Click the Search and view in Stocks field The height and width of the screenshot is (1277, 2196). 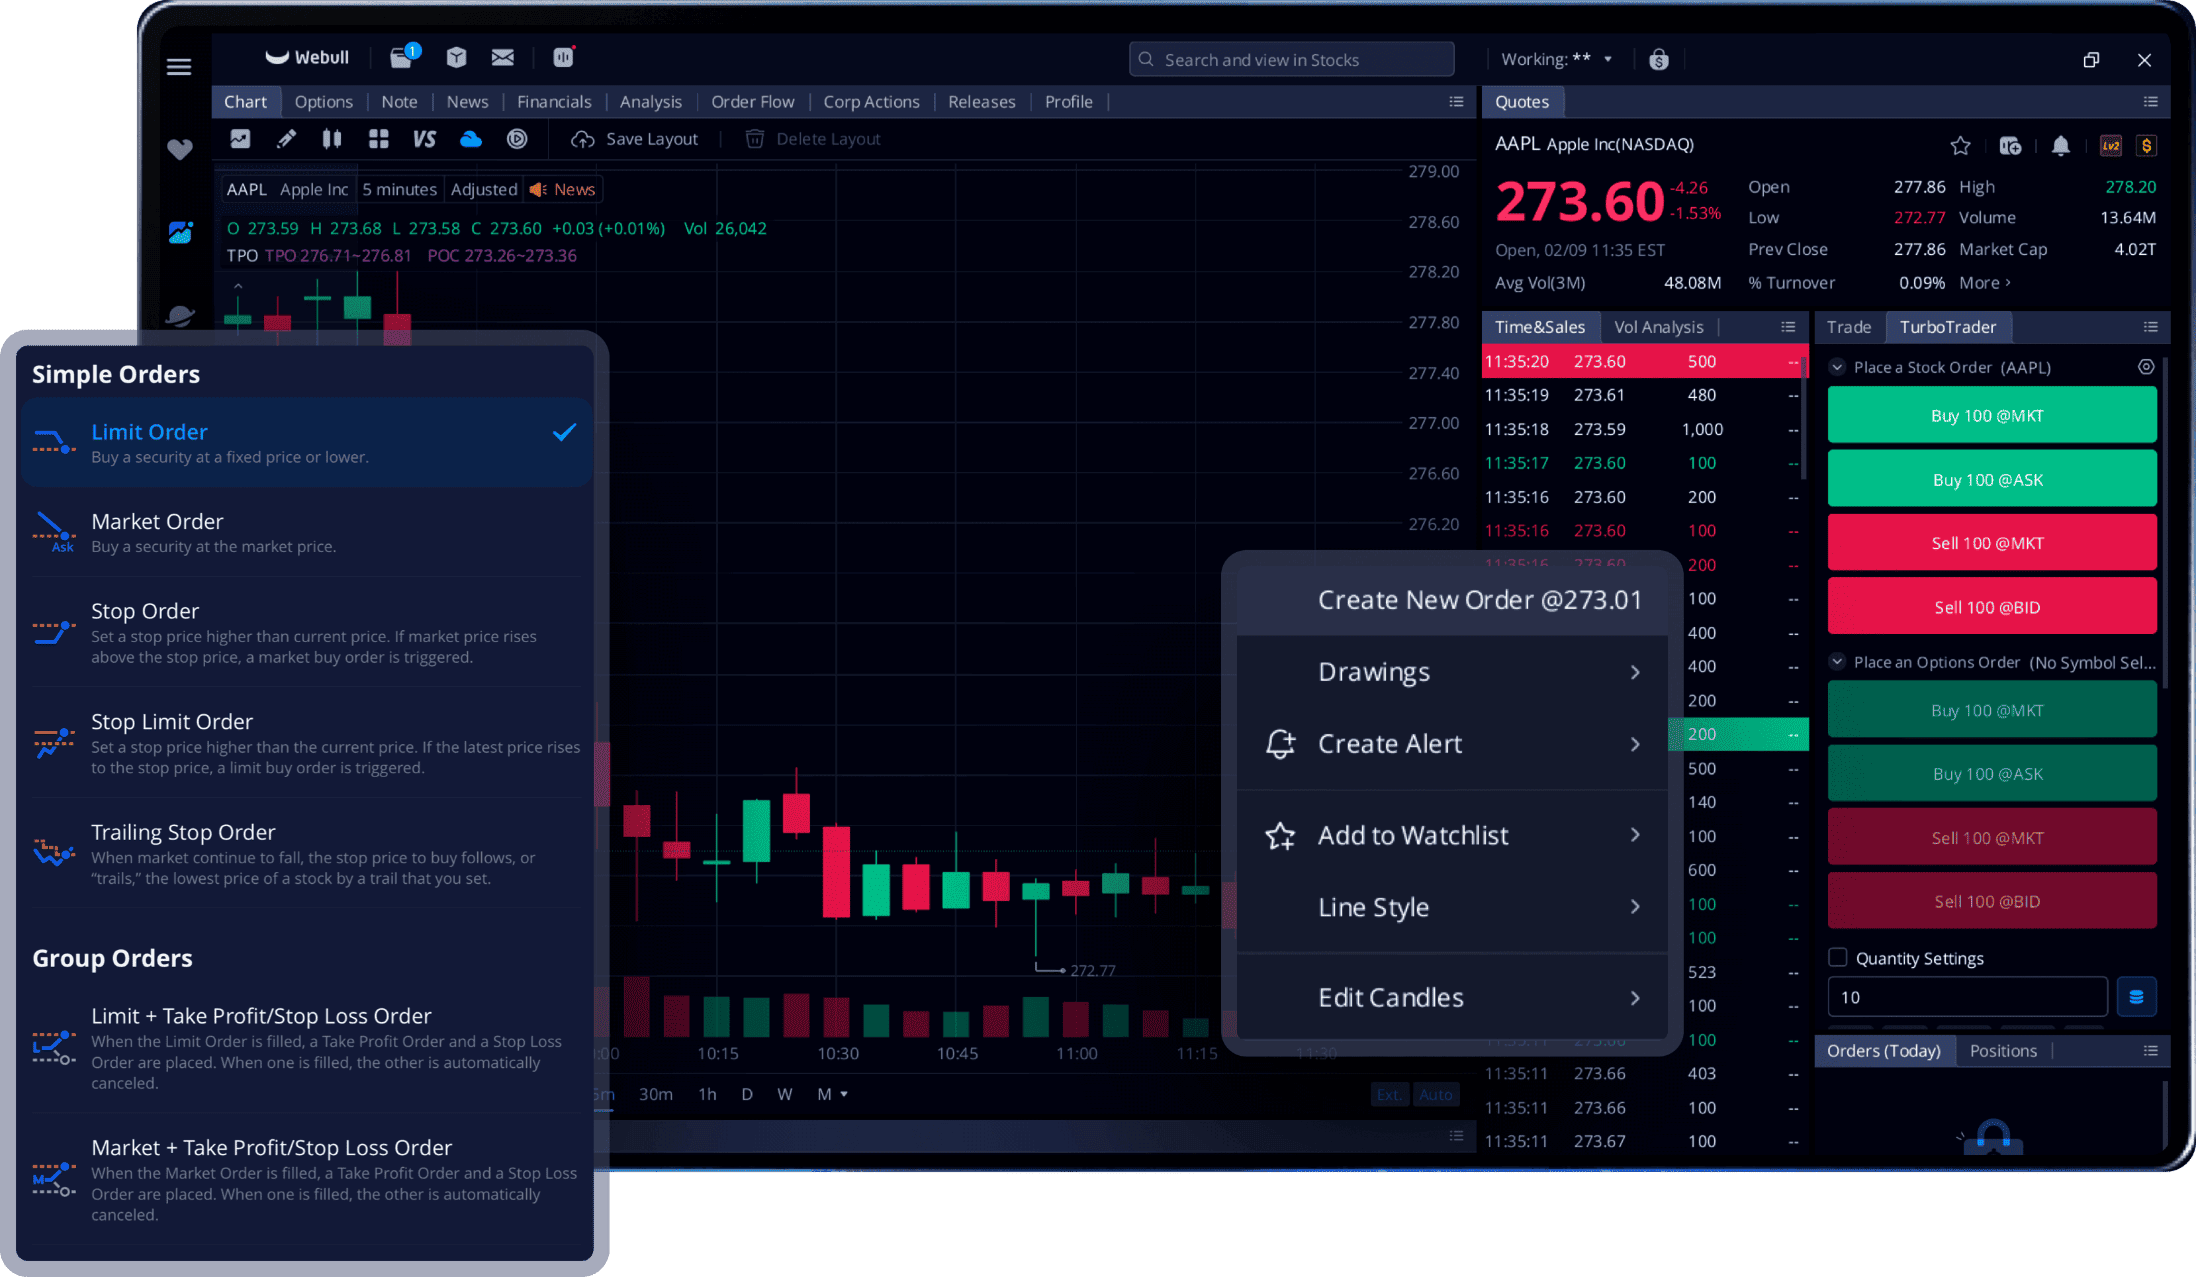pyautogui.click(x=1291, y=59)
